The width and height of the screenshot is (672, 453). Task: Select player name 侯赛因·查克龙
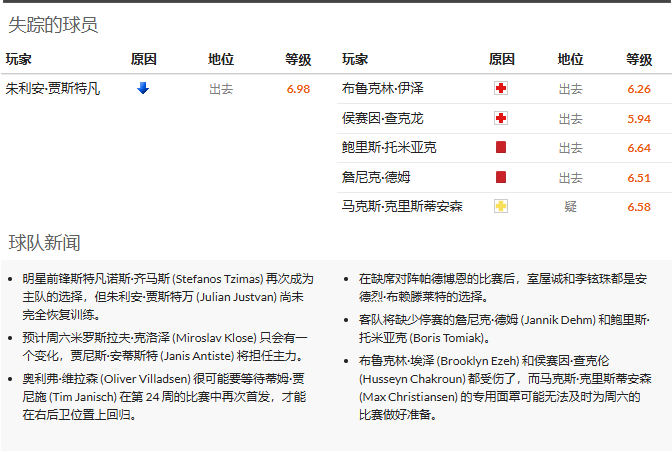point(382,118)
